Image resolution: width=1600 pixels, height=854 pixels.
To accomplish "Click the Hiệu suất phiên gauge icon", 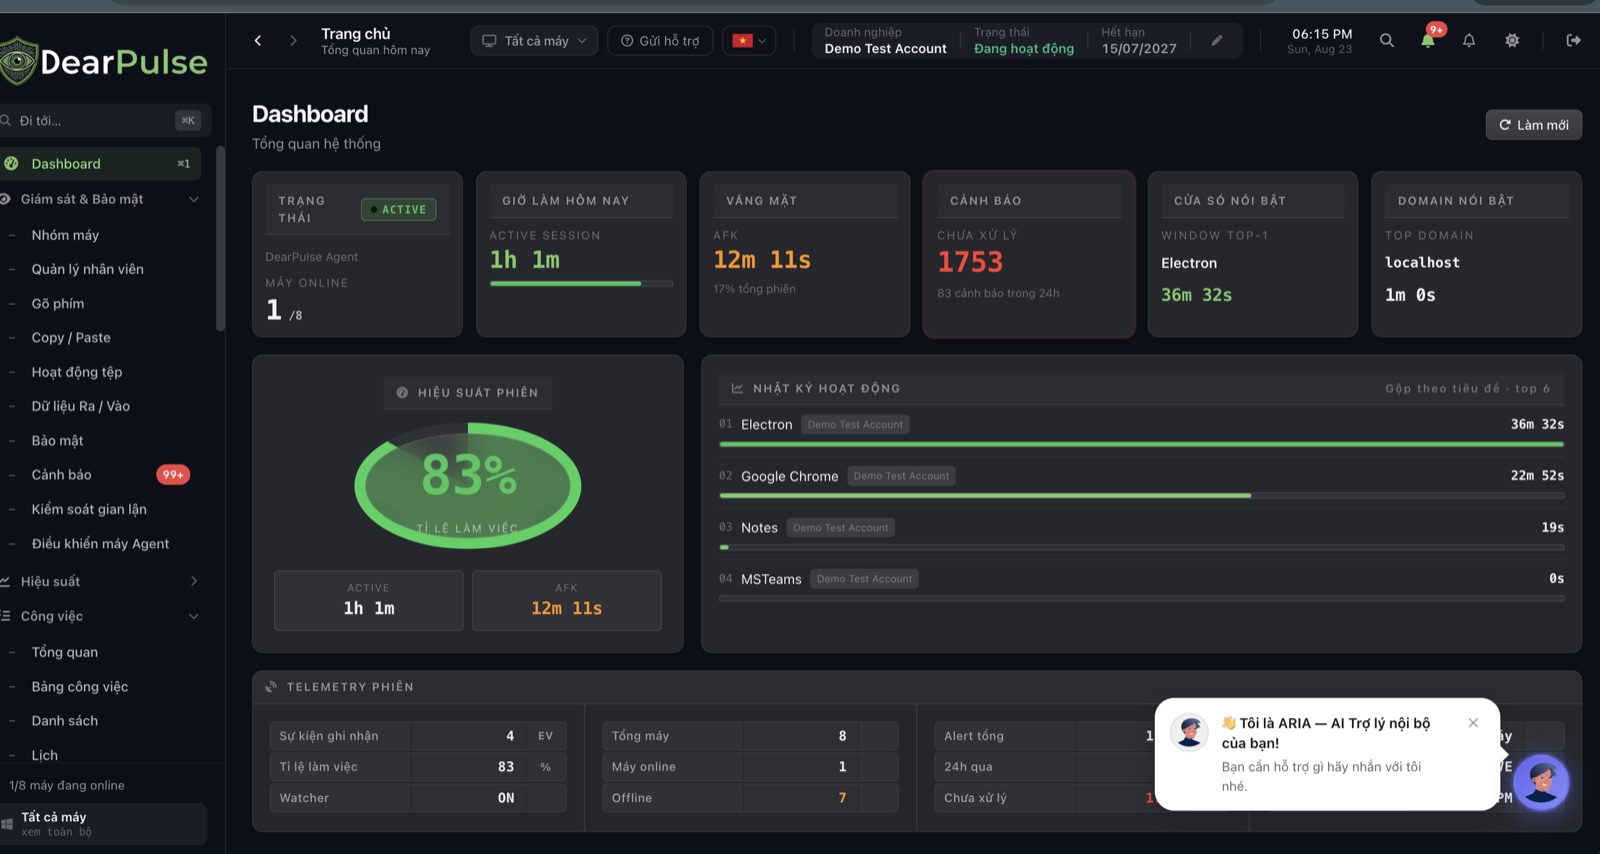I will click(x=402, y=393).
